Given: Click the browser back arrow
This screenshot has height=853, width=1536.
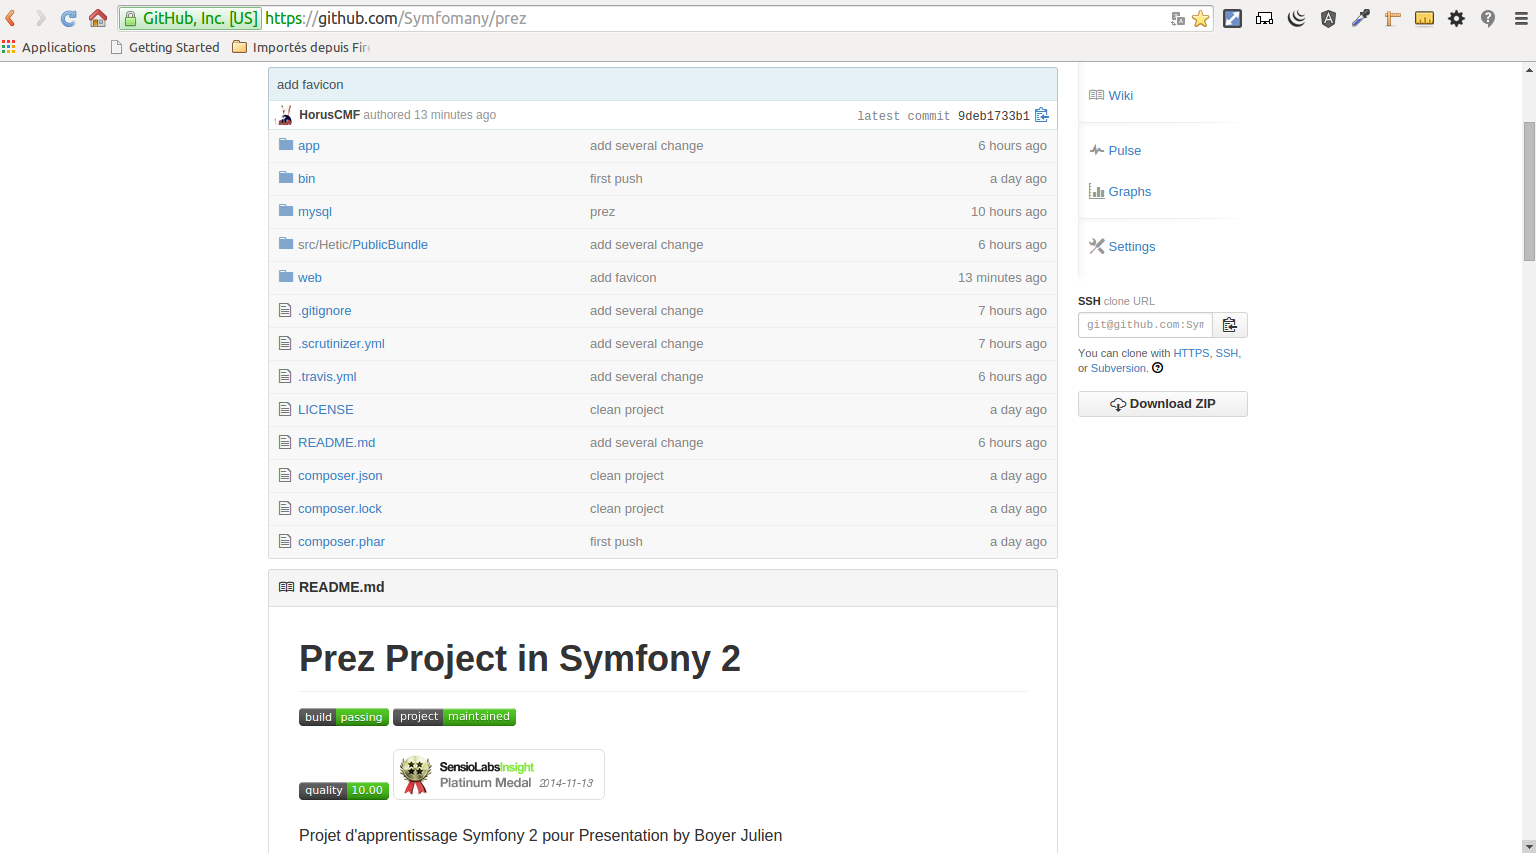Looking at the screenshot, I should [11, 18].
